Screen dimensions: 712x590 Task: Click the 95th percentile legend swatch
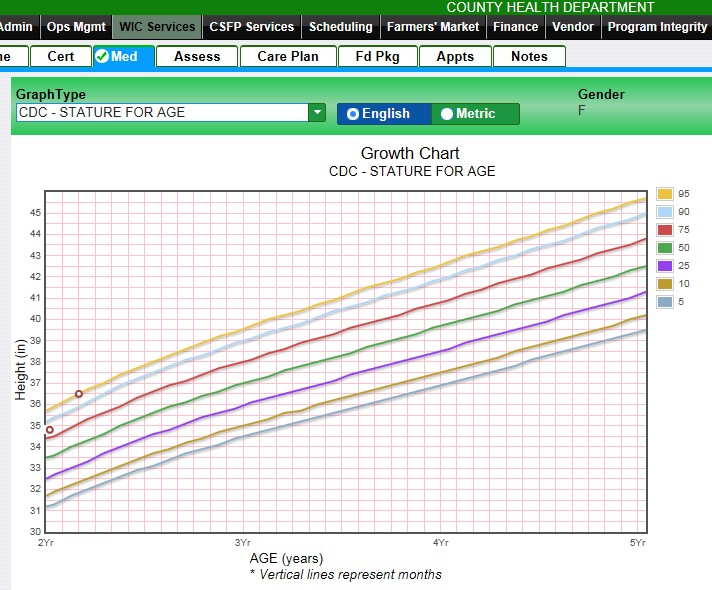(x=665, y=193)
